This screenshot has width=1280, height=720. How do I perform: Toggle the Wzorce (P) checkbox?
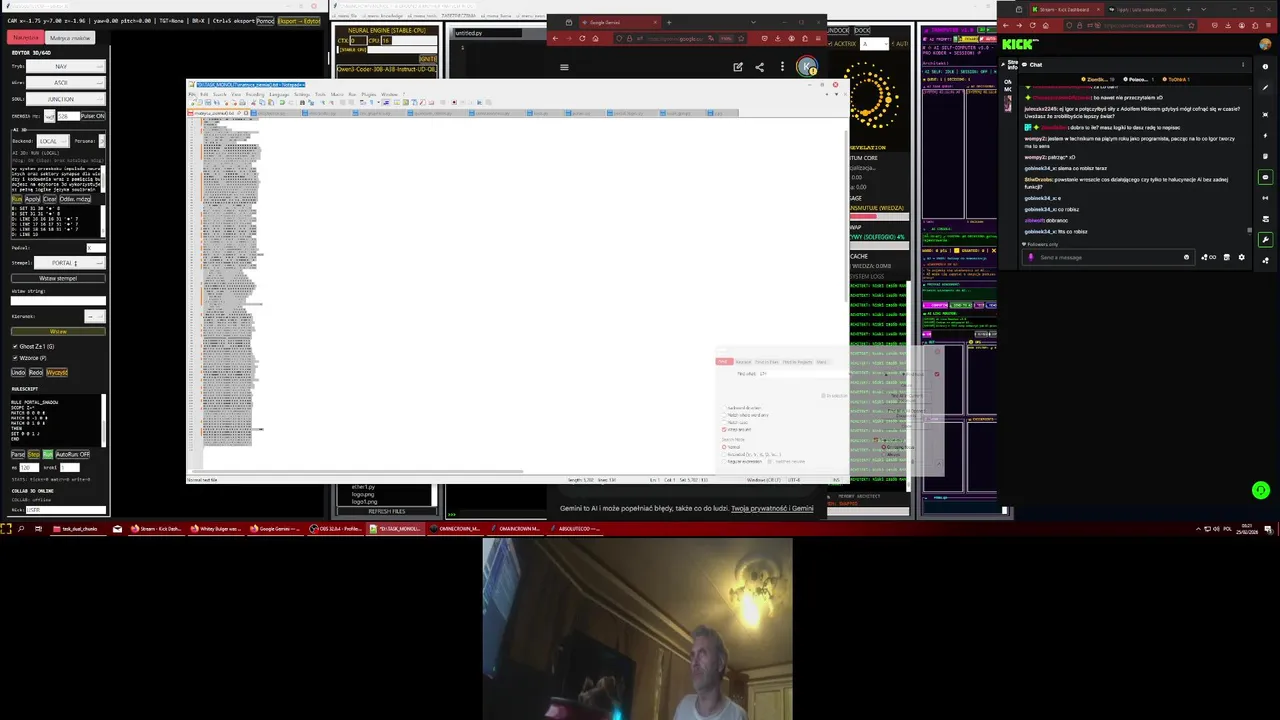pos(15,358)
